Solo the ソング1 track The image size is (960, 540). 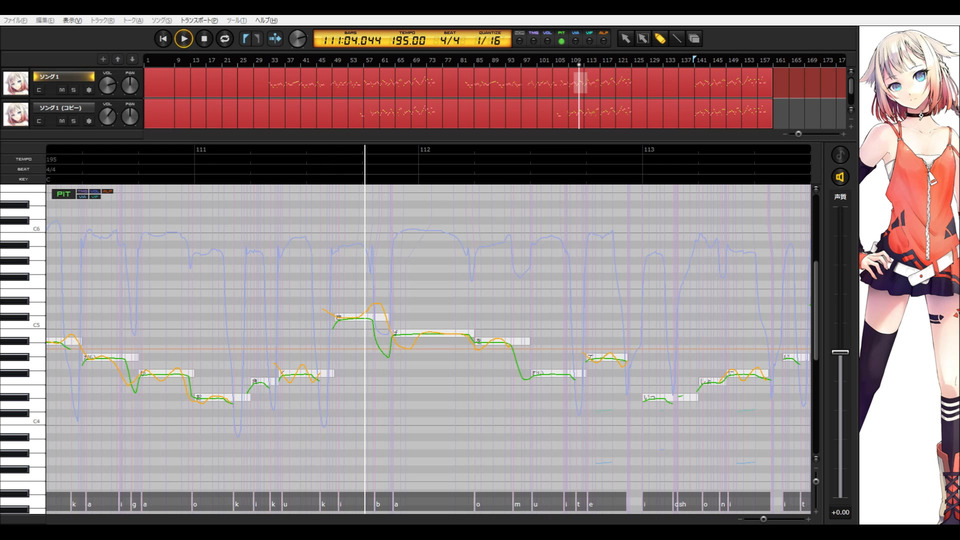(x=73, y=89)
